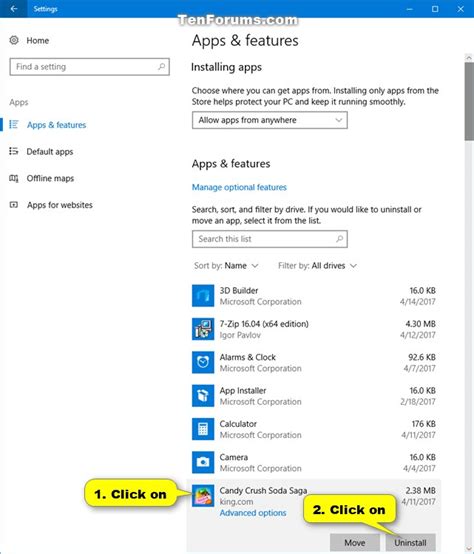The width and height of the screenshot is (474, 554).
Task: Select the Calculator app icon
Action: [x=203, y=429]
